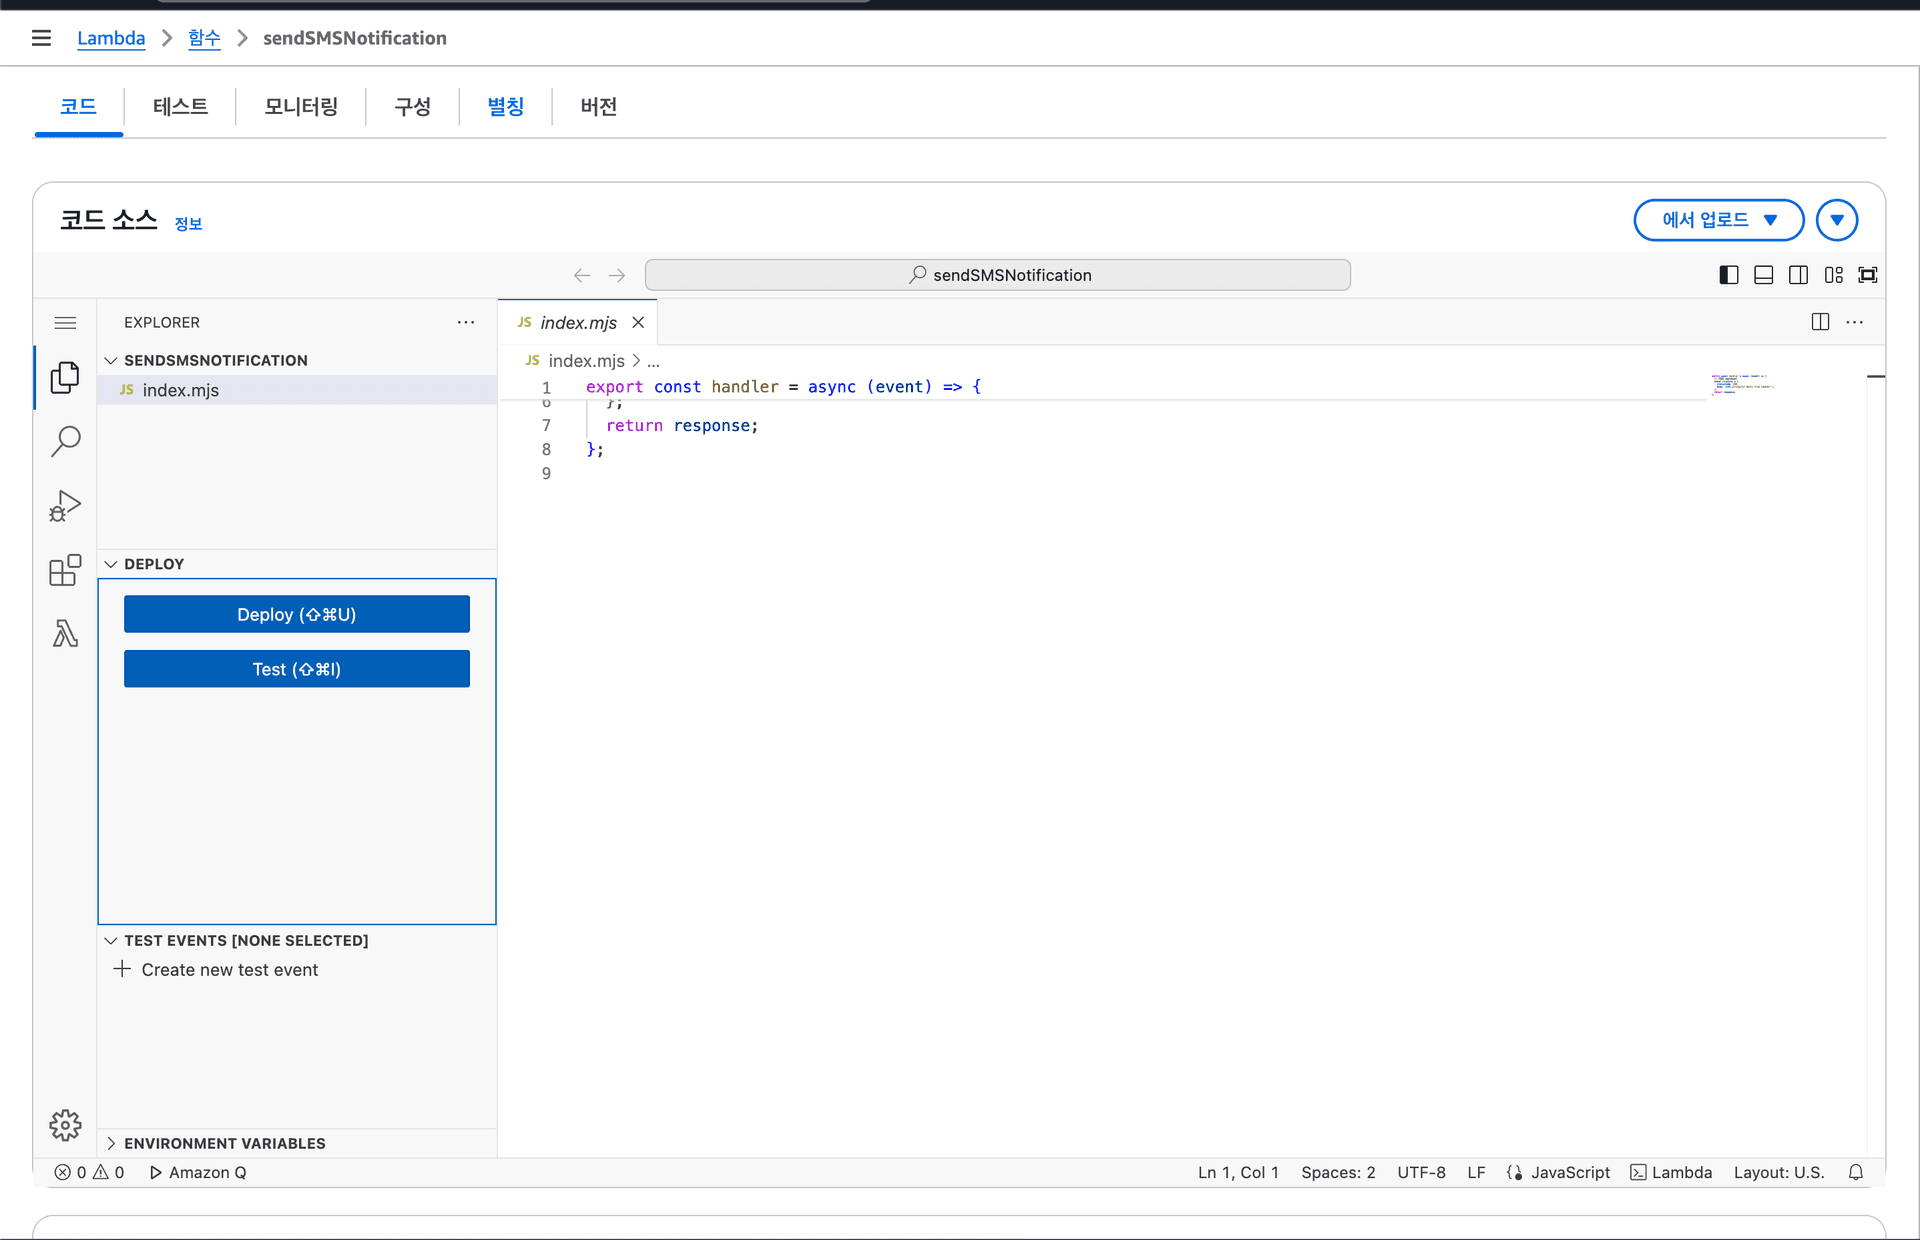The width and height of the screenshot is (1920, 1240).
Task: Open editor More Actions ellipsis
Action: (x=1855, y=322)
